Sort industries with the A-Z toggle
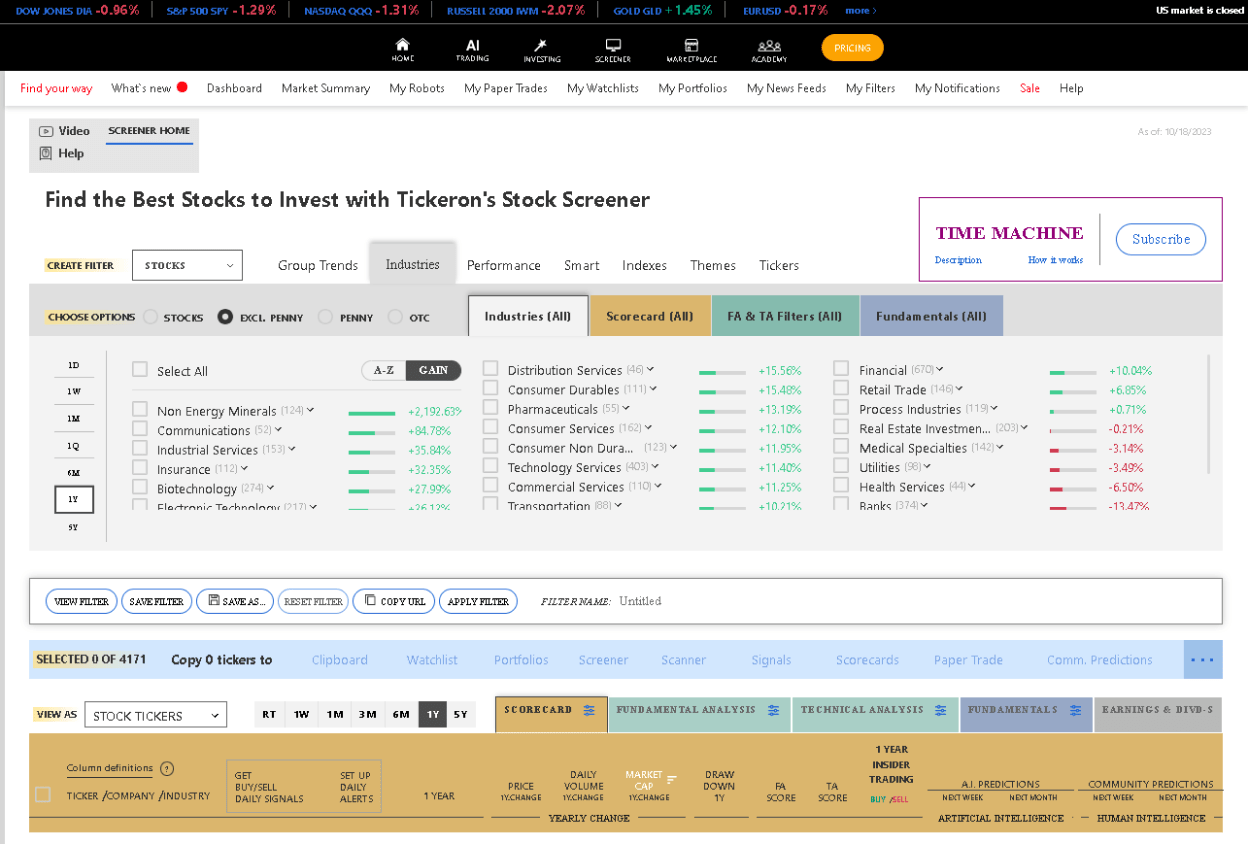This screenshot has width=1248, height=844. (x=384, y=370)
